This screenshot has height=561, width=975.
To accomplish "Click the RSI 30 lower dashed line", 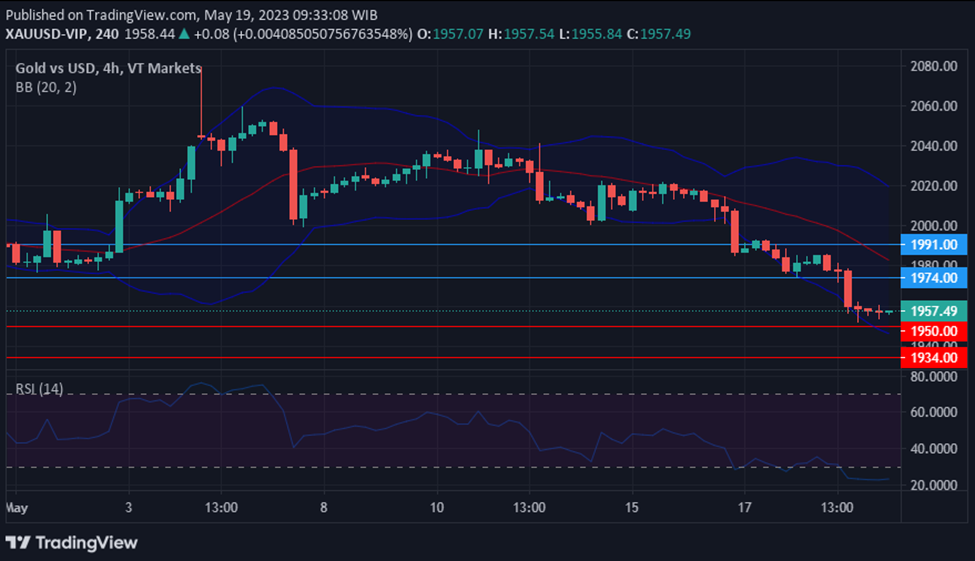I will (x=450, y=467).
